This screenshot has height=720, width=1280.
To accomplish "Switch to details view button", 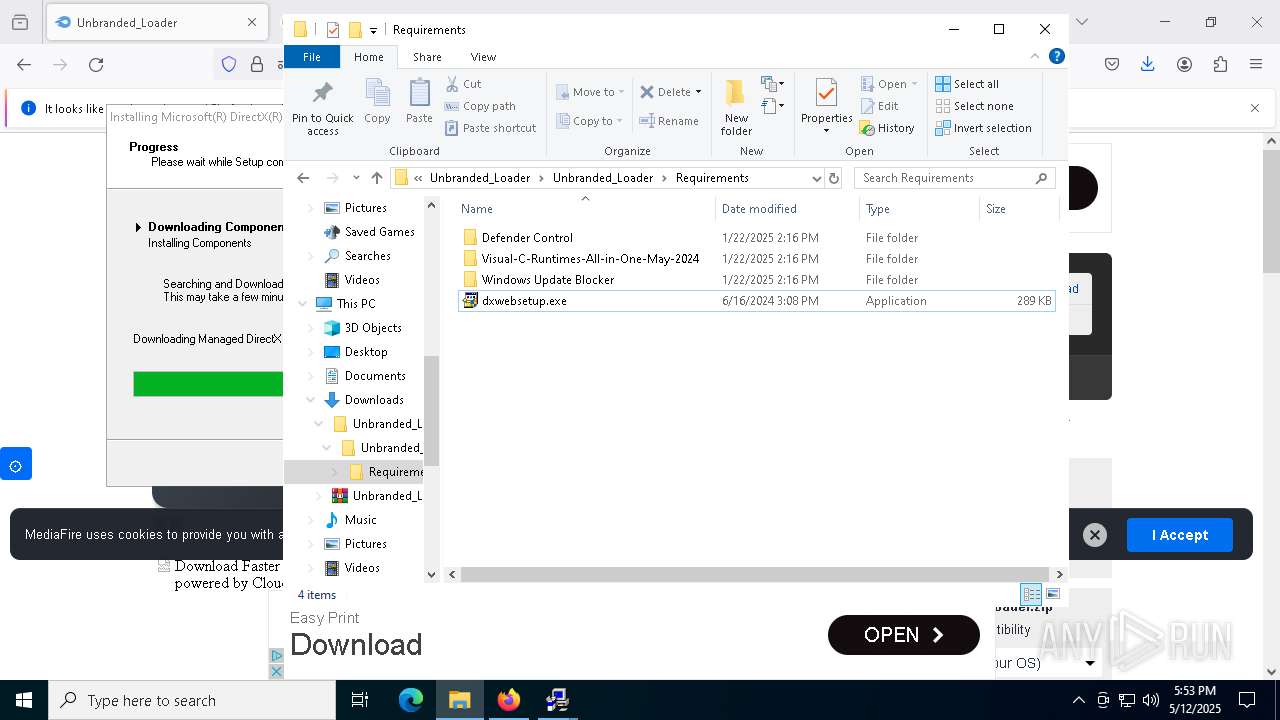I will (x=1031, y=594).
